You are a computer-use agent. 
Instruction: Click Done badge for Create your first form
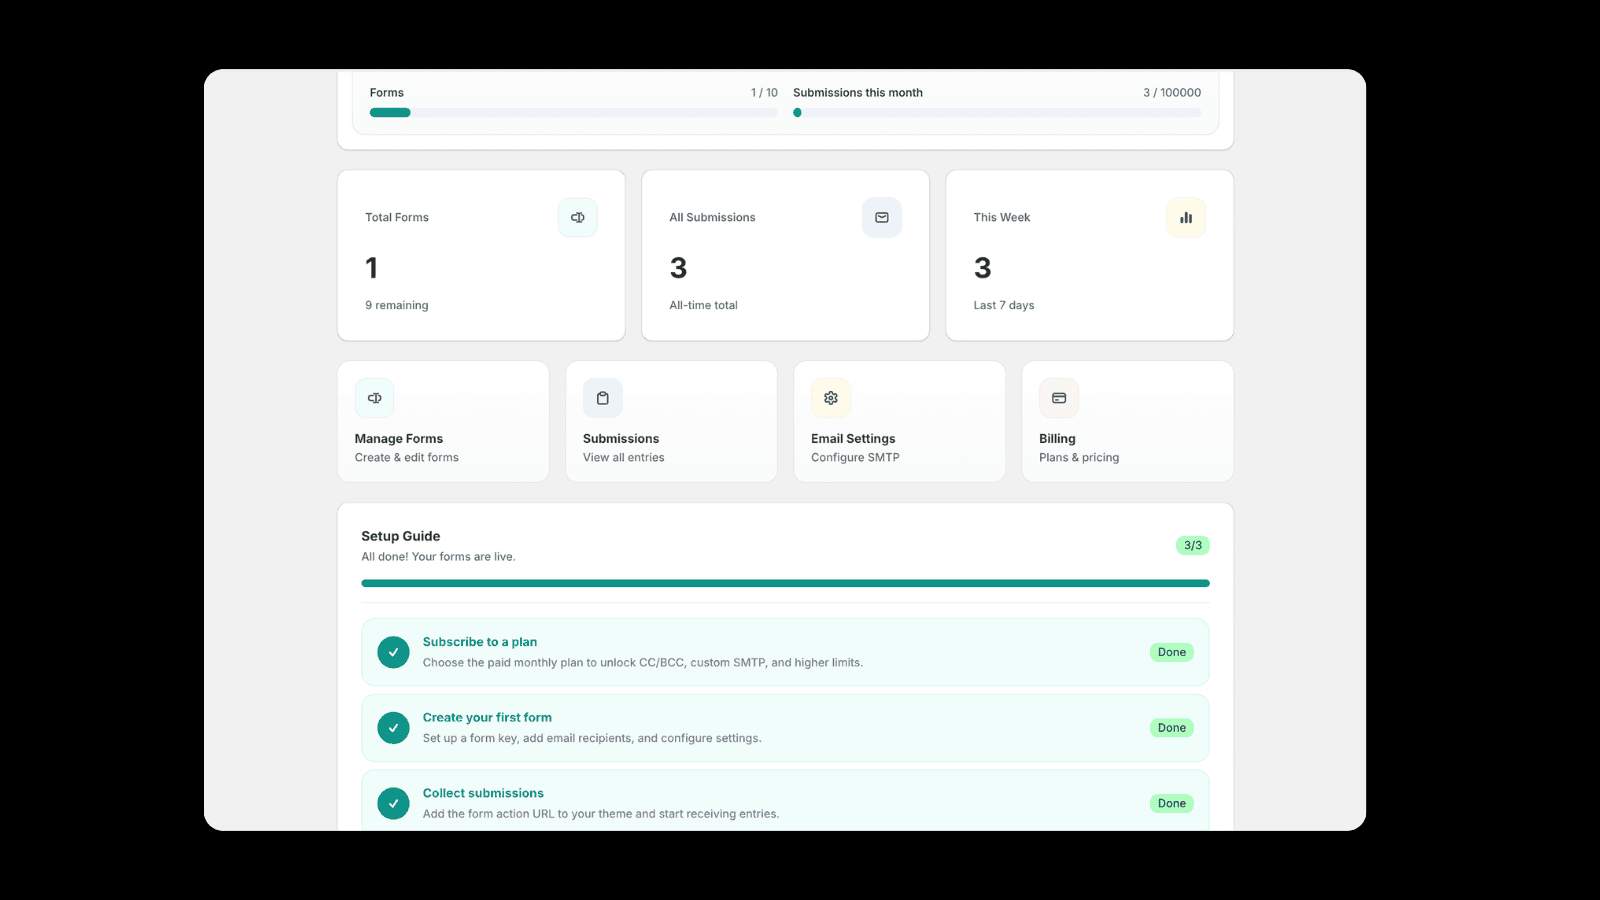pos(1172,728)
